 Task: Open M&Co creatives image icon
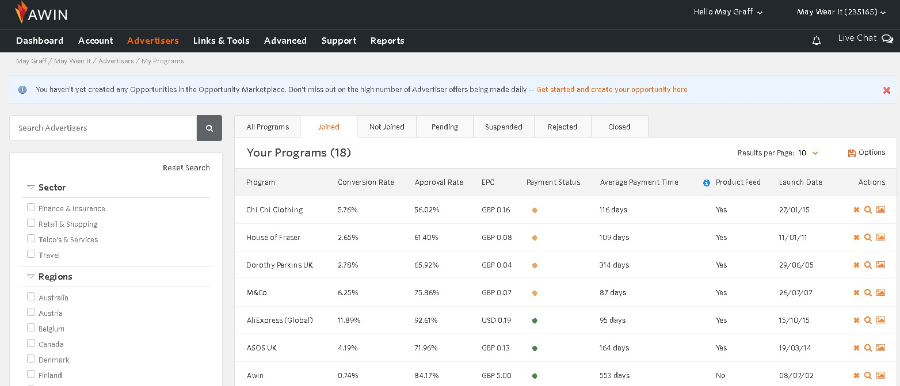click(x=880, y=292)
